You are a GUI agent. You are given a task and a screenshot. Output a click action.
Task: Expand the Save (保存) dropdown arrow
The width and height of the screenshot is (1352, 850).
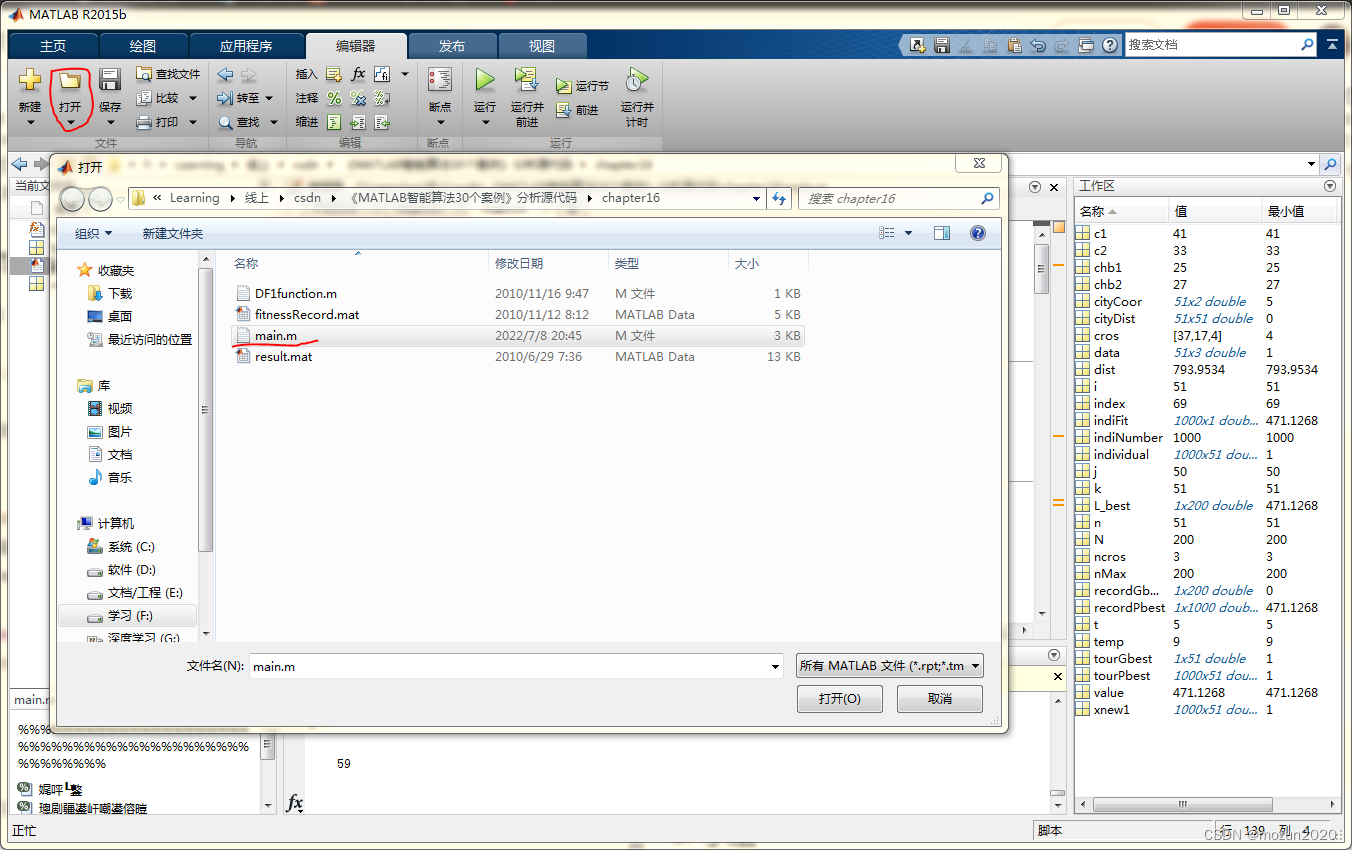click(x=110, y=123)
